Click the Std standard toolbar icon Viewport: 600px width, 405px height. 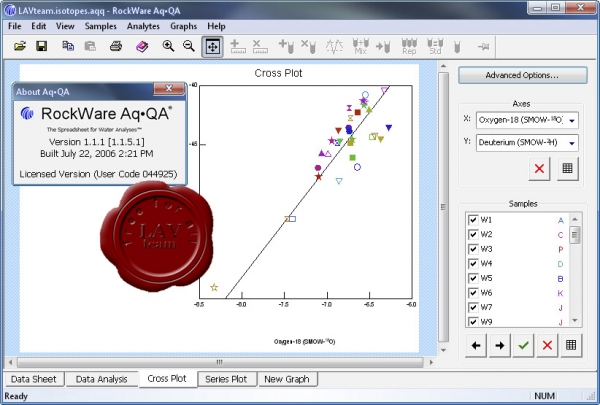click(435, 46)
